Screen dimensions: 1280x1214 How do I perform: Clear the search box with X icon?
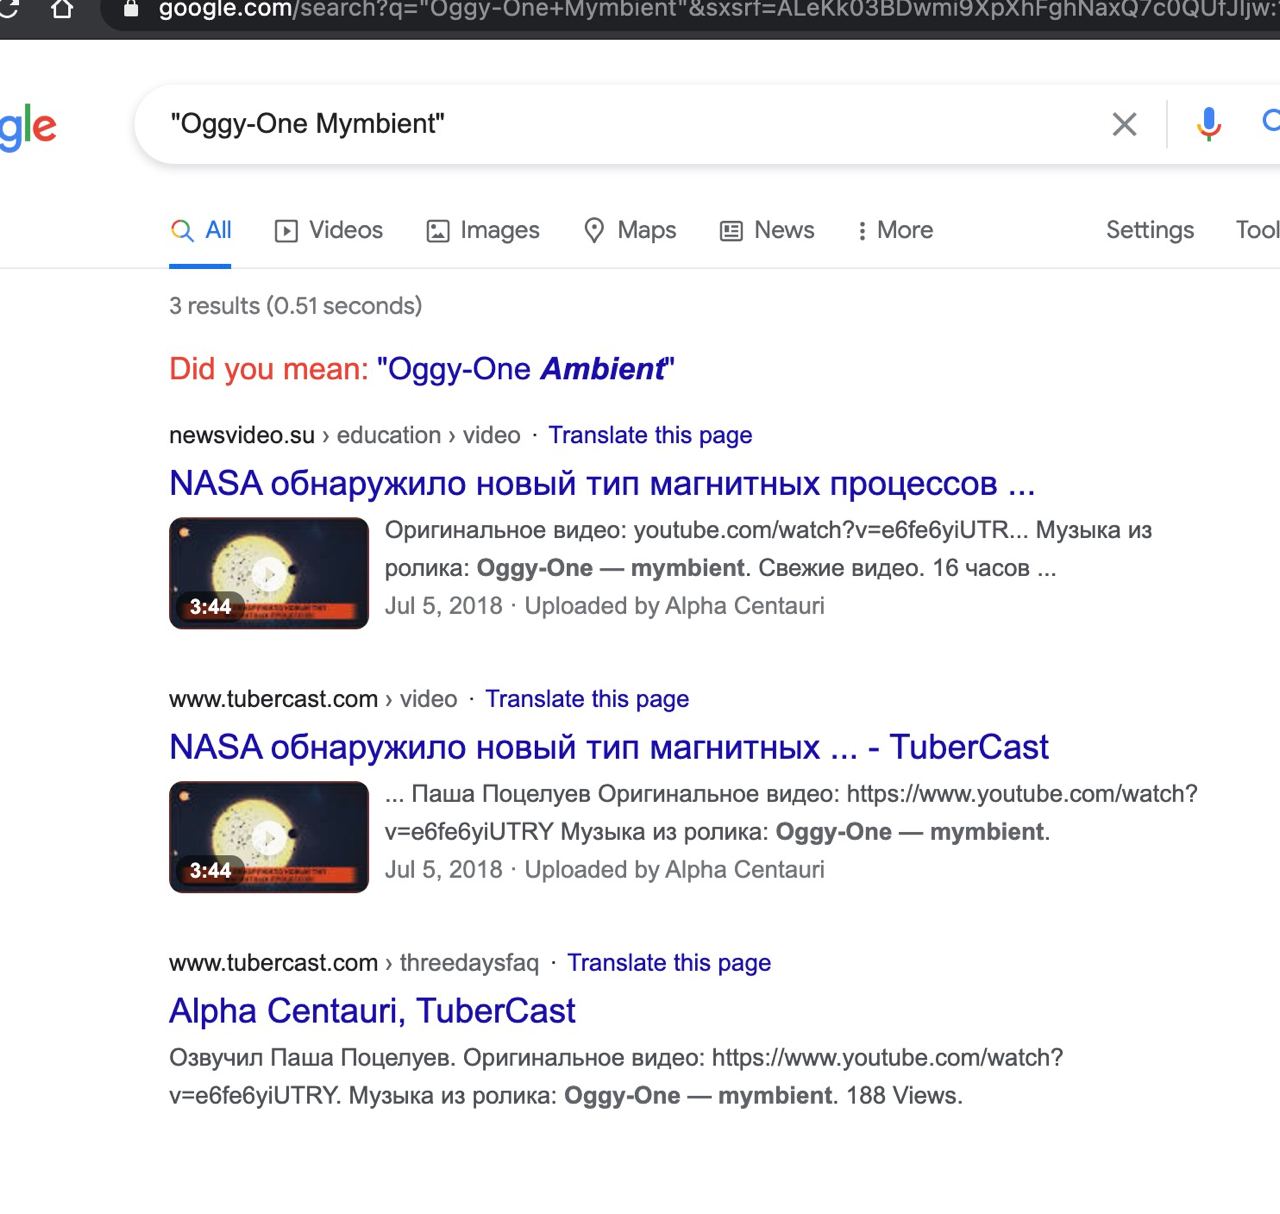(1125, 124)
